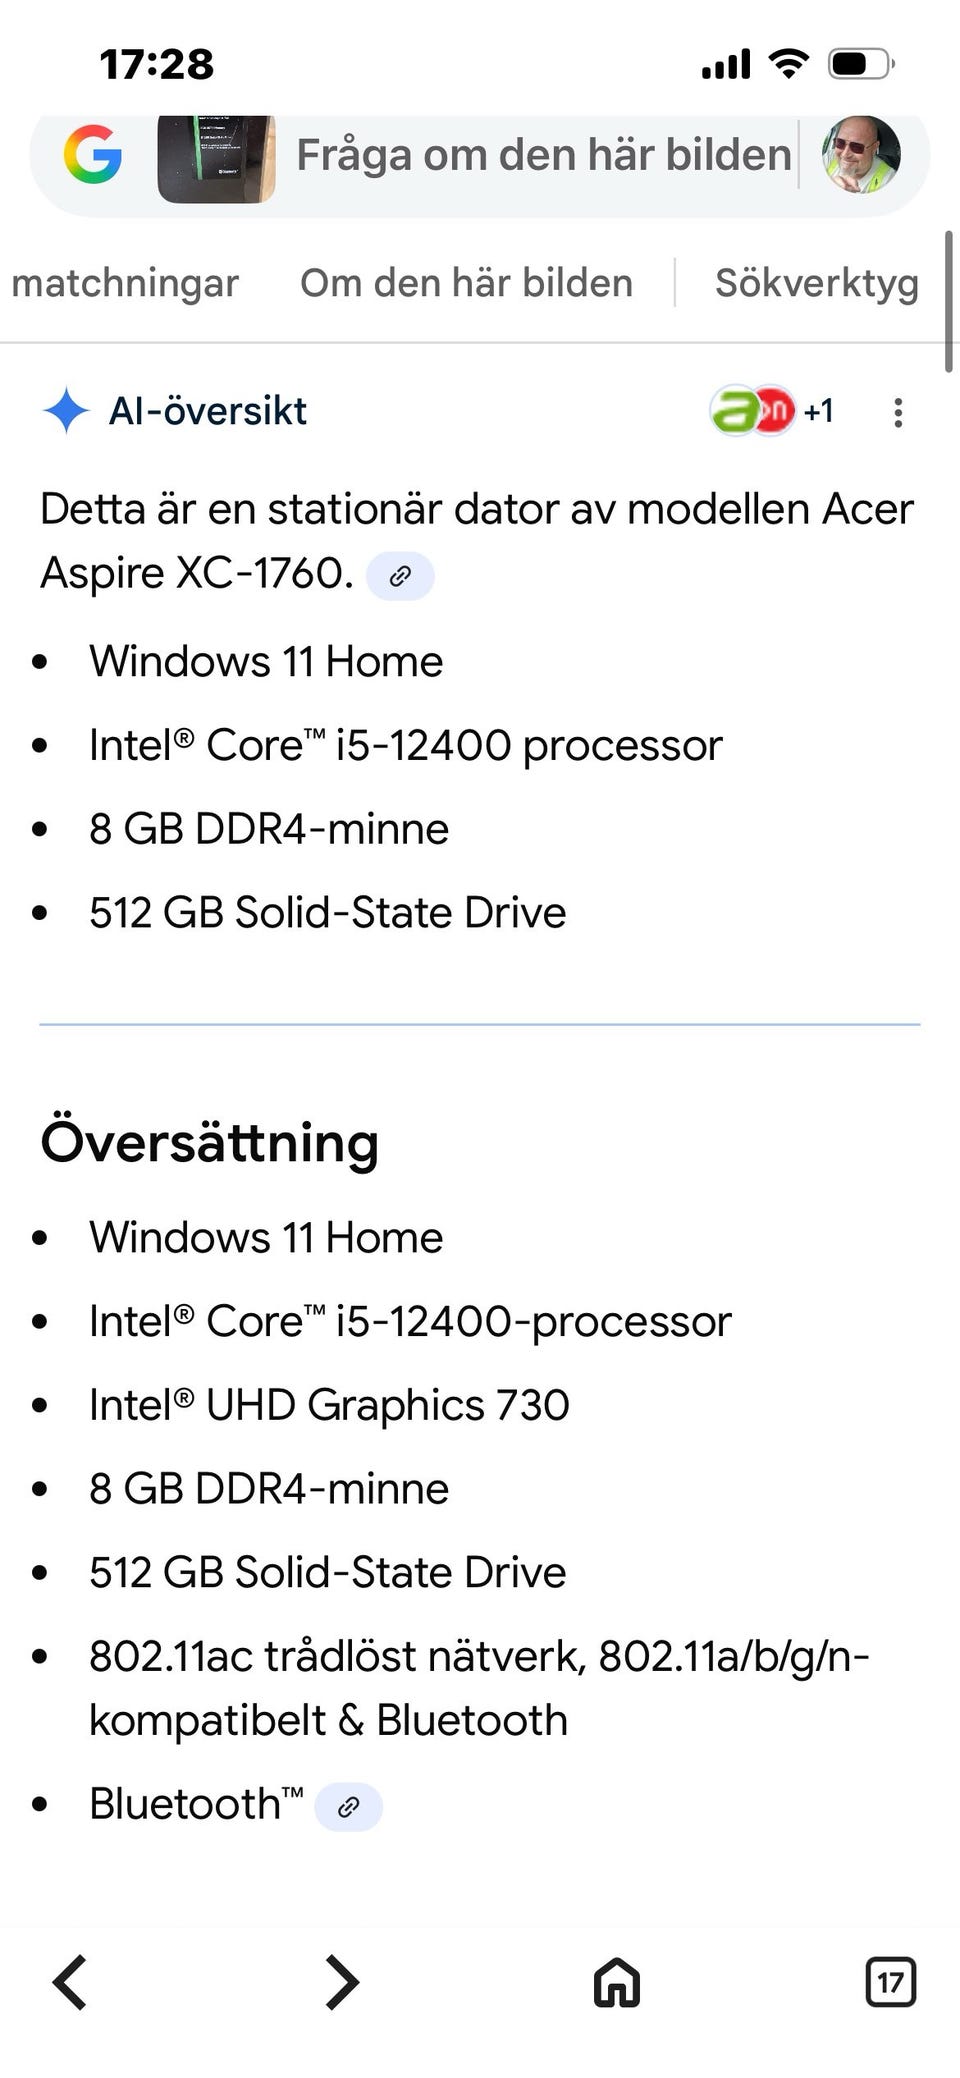Click the page scrollbar on the right edge
This screenshot has width=960, height=2078.
tap(948, 302)
